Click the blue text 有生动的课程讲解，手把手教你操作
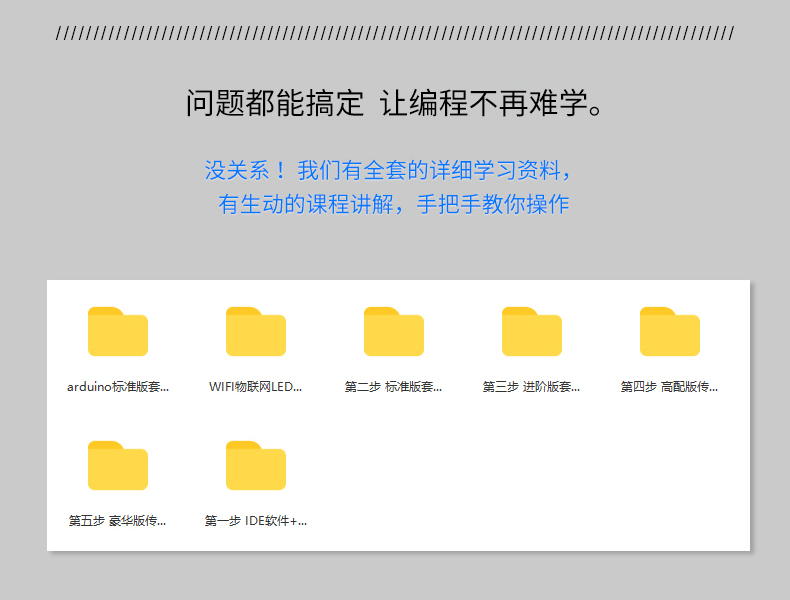 coord(394,204)
